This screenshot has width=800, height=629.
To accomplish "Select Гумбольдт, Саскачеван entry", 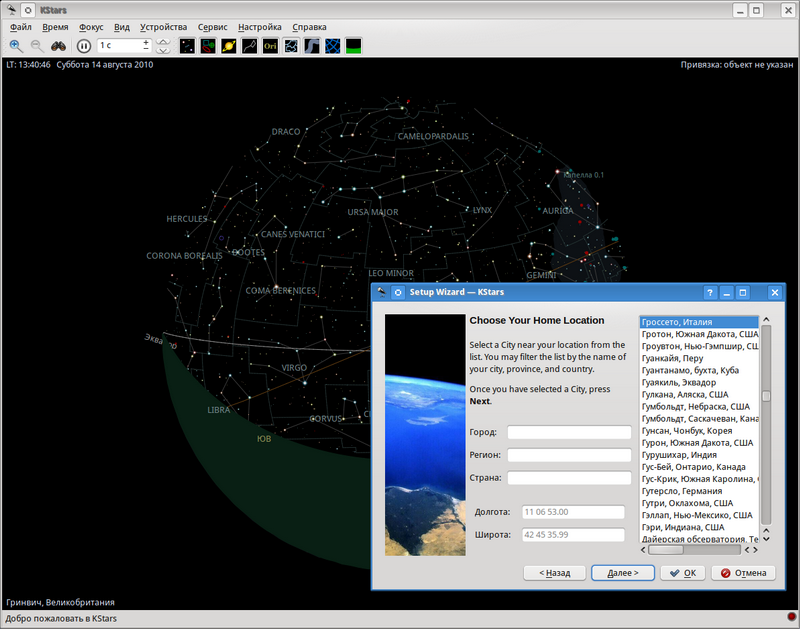I will [x=699, y=419].
